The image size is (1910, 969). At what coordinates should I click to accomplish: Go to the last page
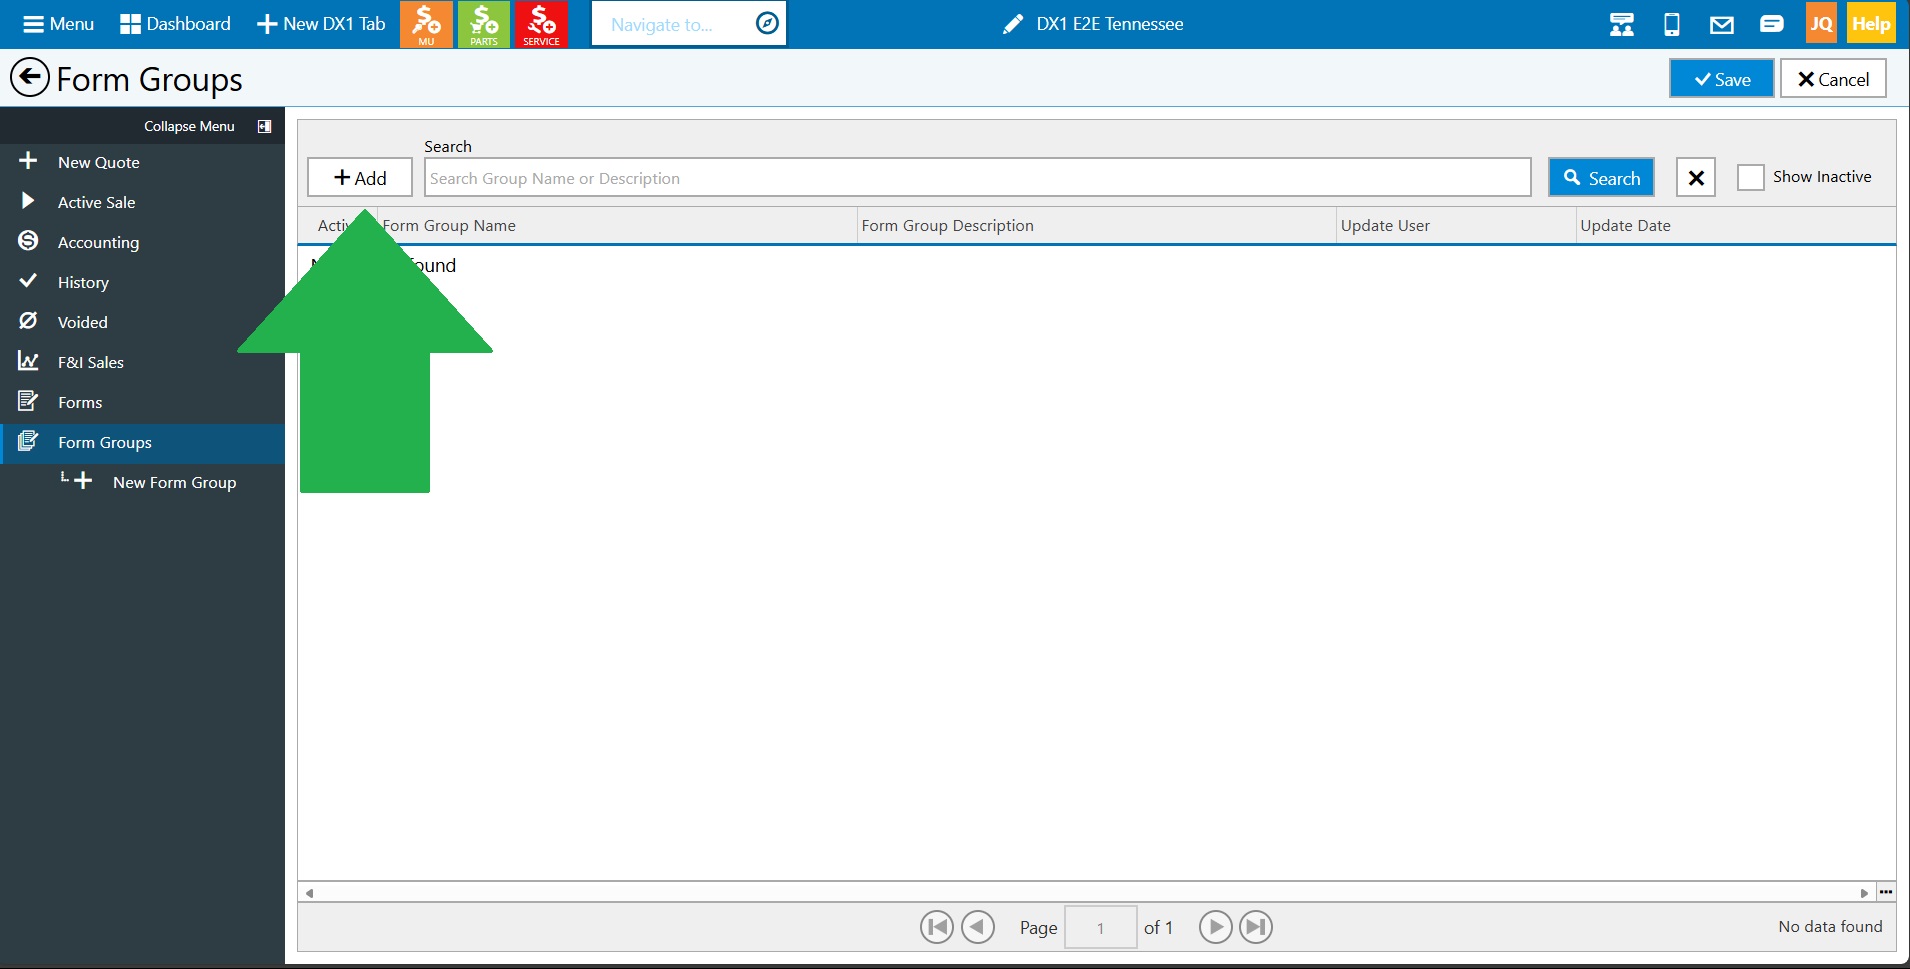[x=1256, y=927]
